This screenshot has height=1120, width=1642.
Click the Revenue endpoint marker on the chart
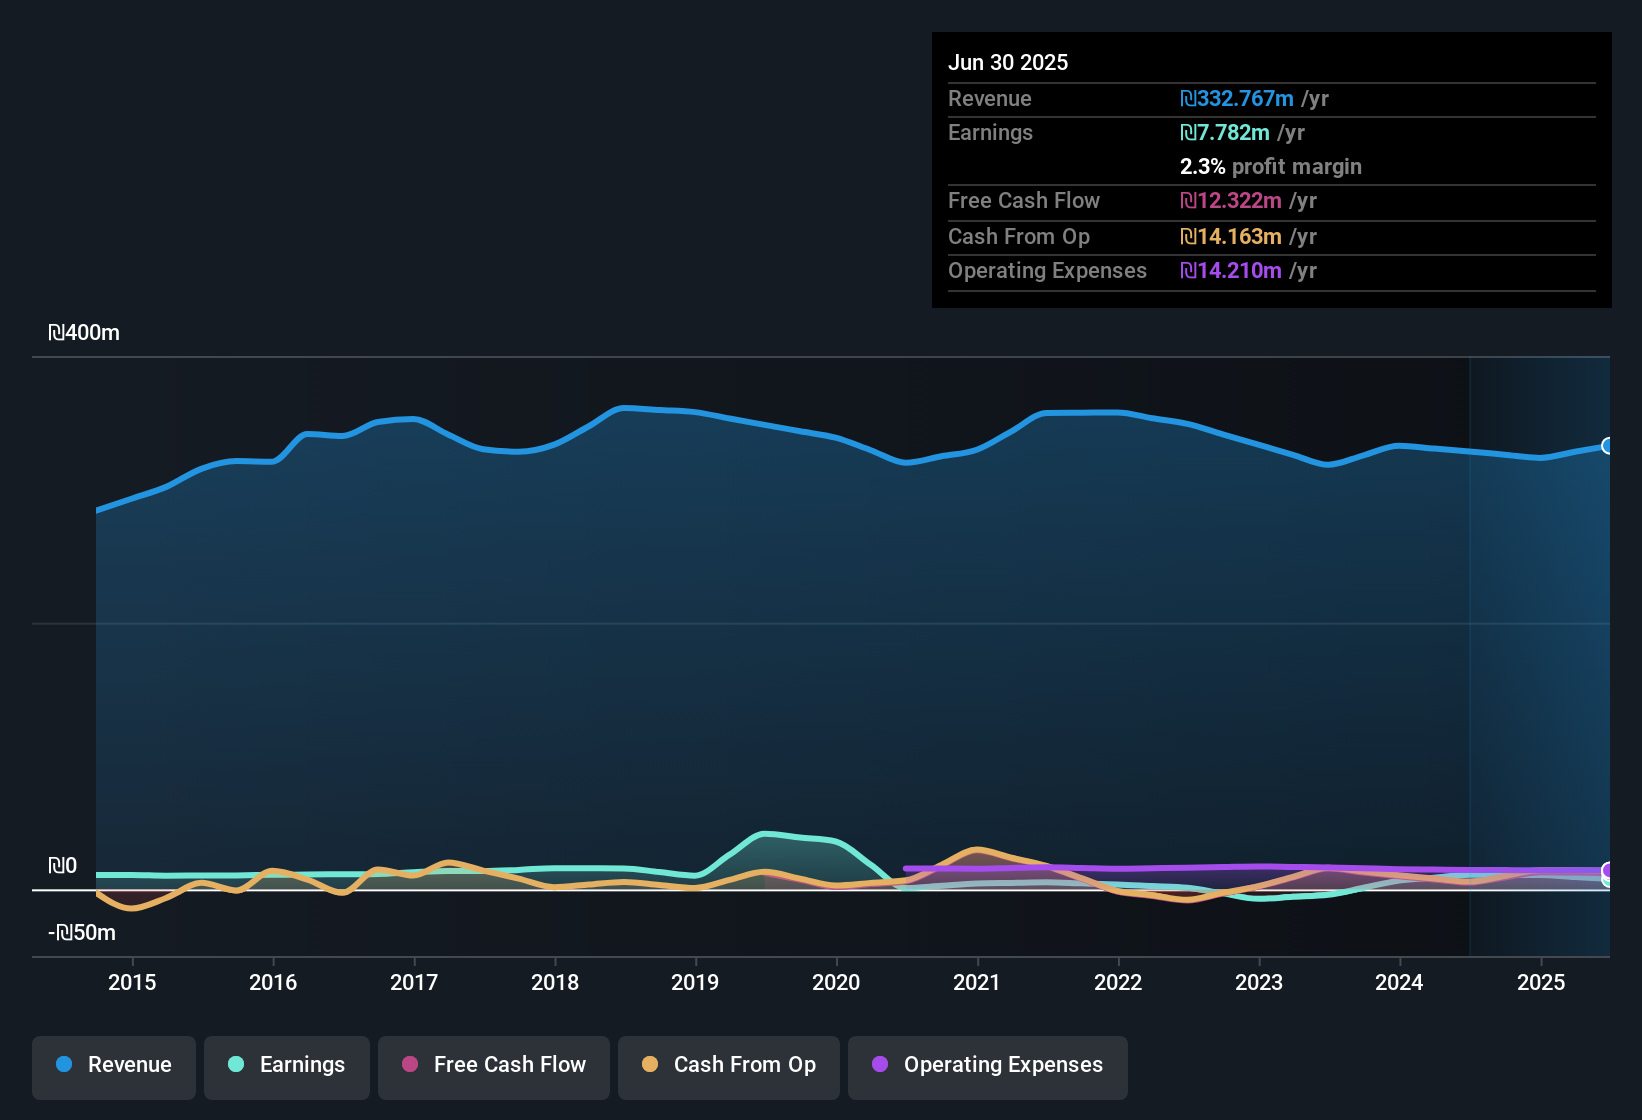[x=1608, y=446]
